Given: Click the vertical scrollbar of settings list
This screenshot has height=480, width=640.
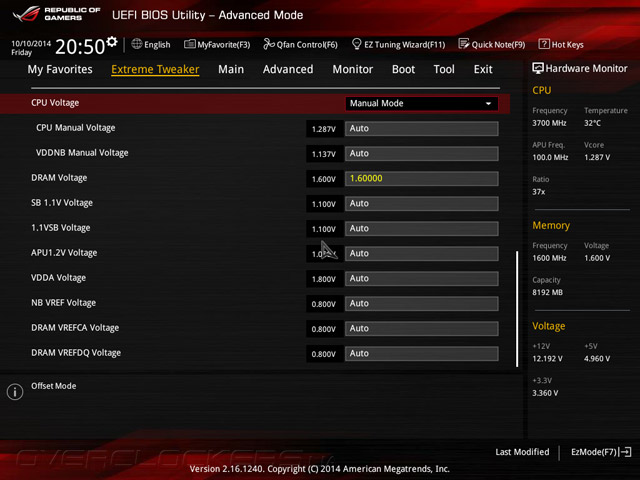Looking at the screenshot, I should pos(517,309).
